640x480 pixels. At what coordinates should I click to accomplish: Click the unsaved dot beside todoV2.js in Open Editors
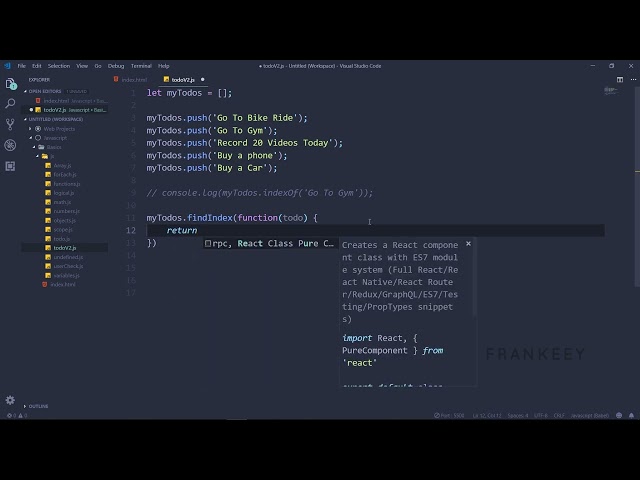point(31,110)
